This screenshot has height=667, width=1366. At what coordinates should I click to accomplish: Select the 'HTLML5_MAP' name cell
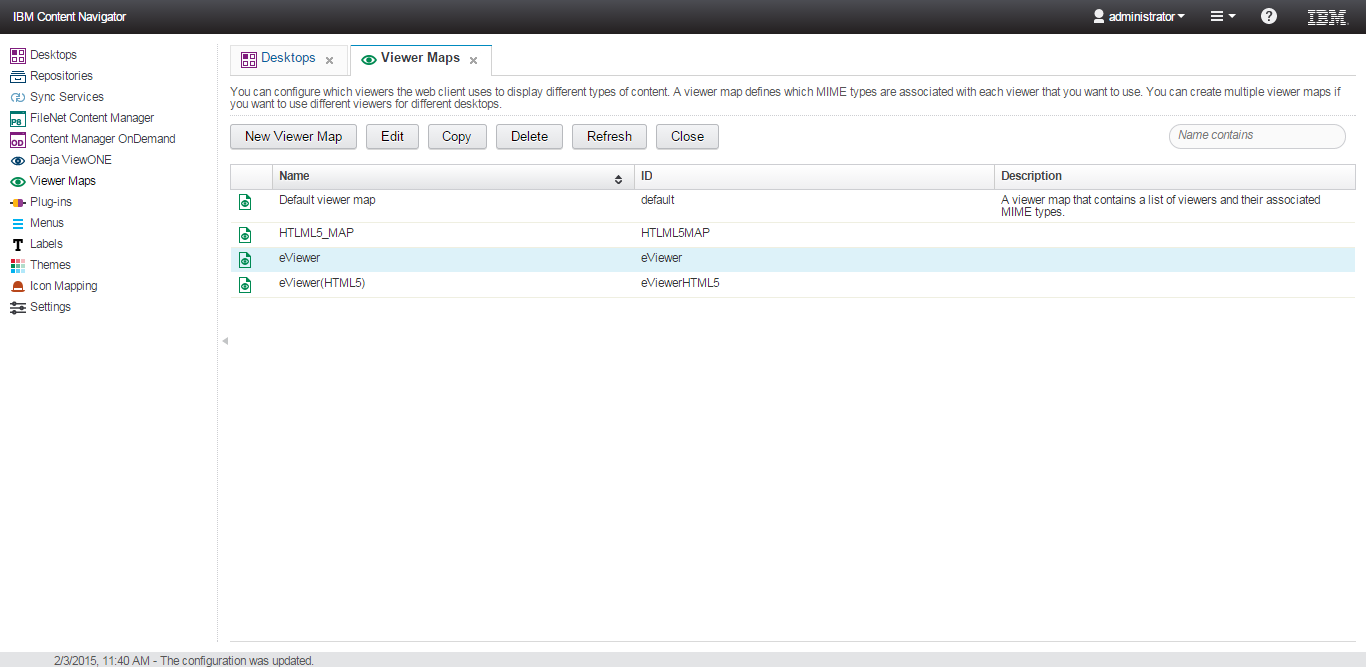point(316,233)
